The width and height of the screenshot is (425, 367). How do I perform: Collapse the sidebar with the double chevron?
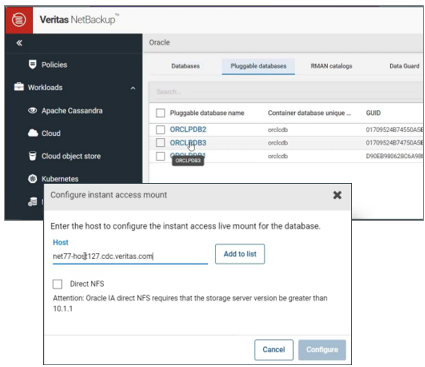point(19,43)
